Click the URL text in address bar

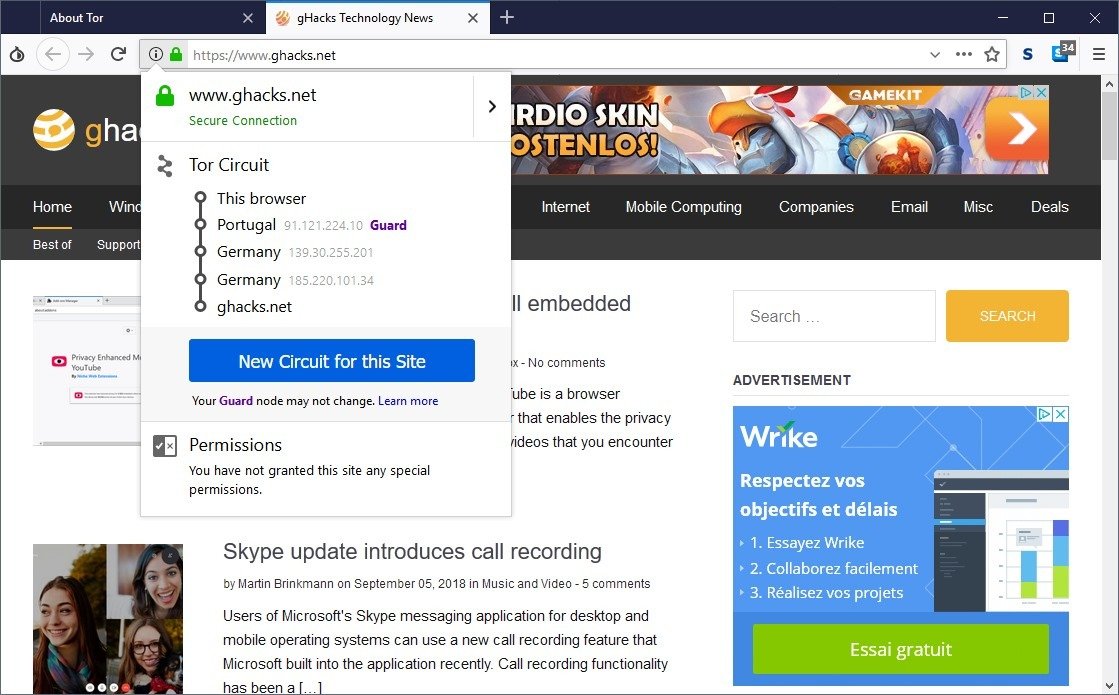264,55
